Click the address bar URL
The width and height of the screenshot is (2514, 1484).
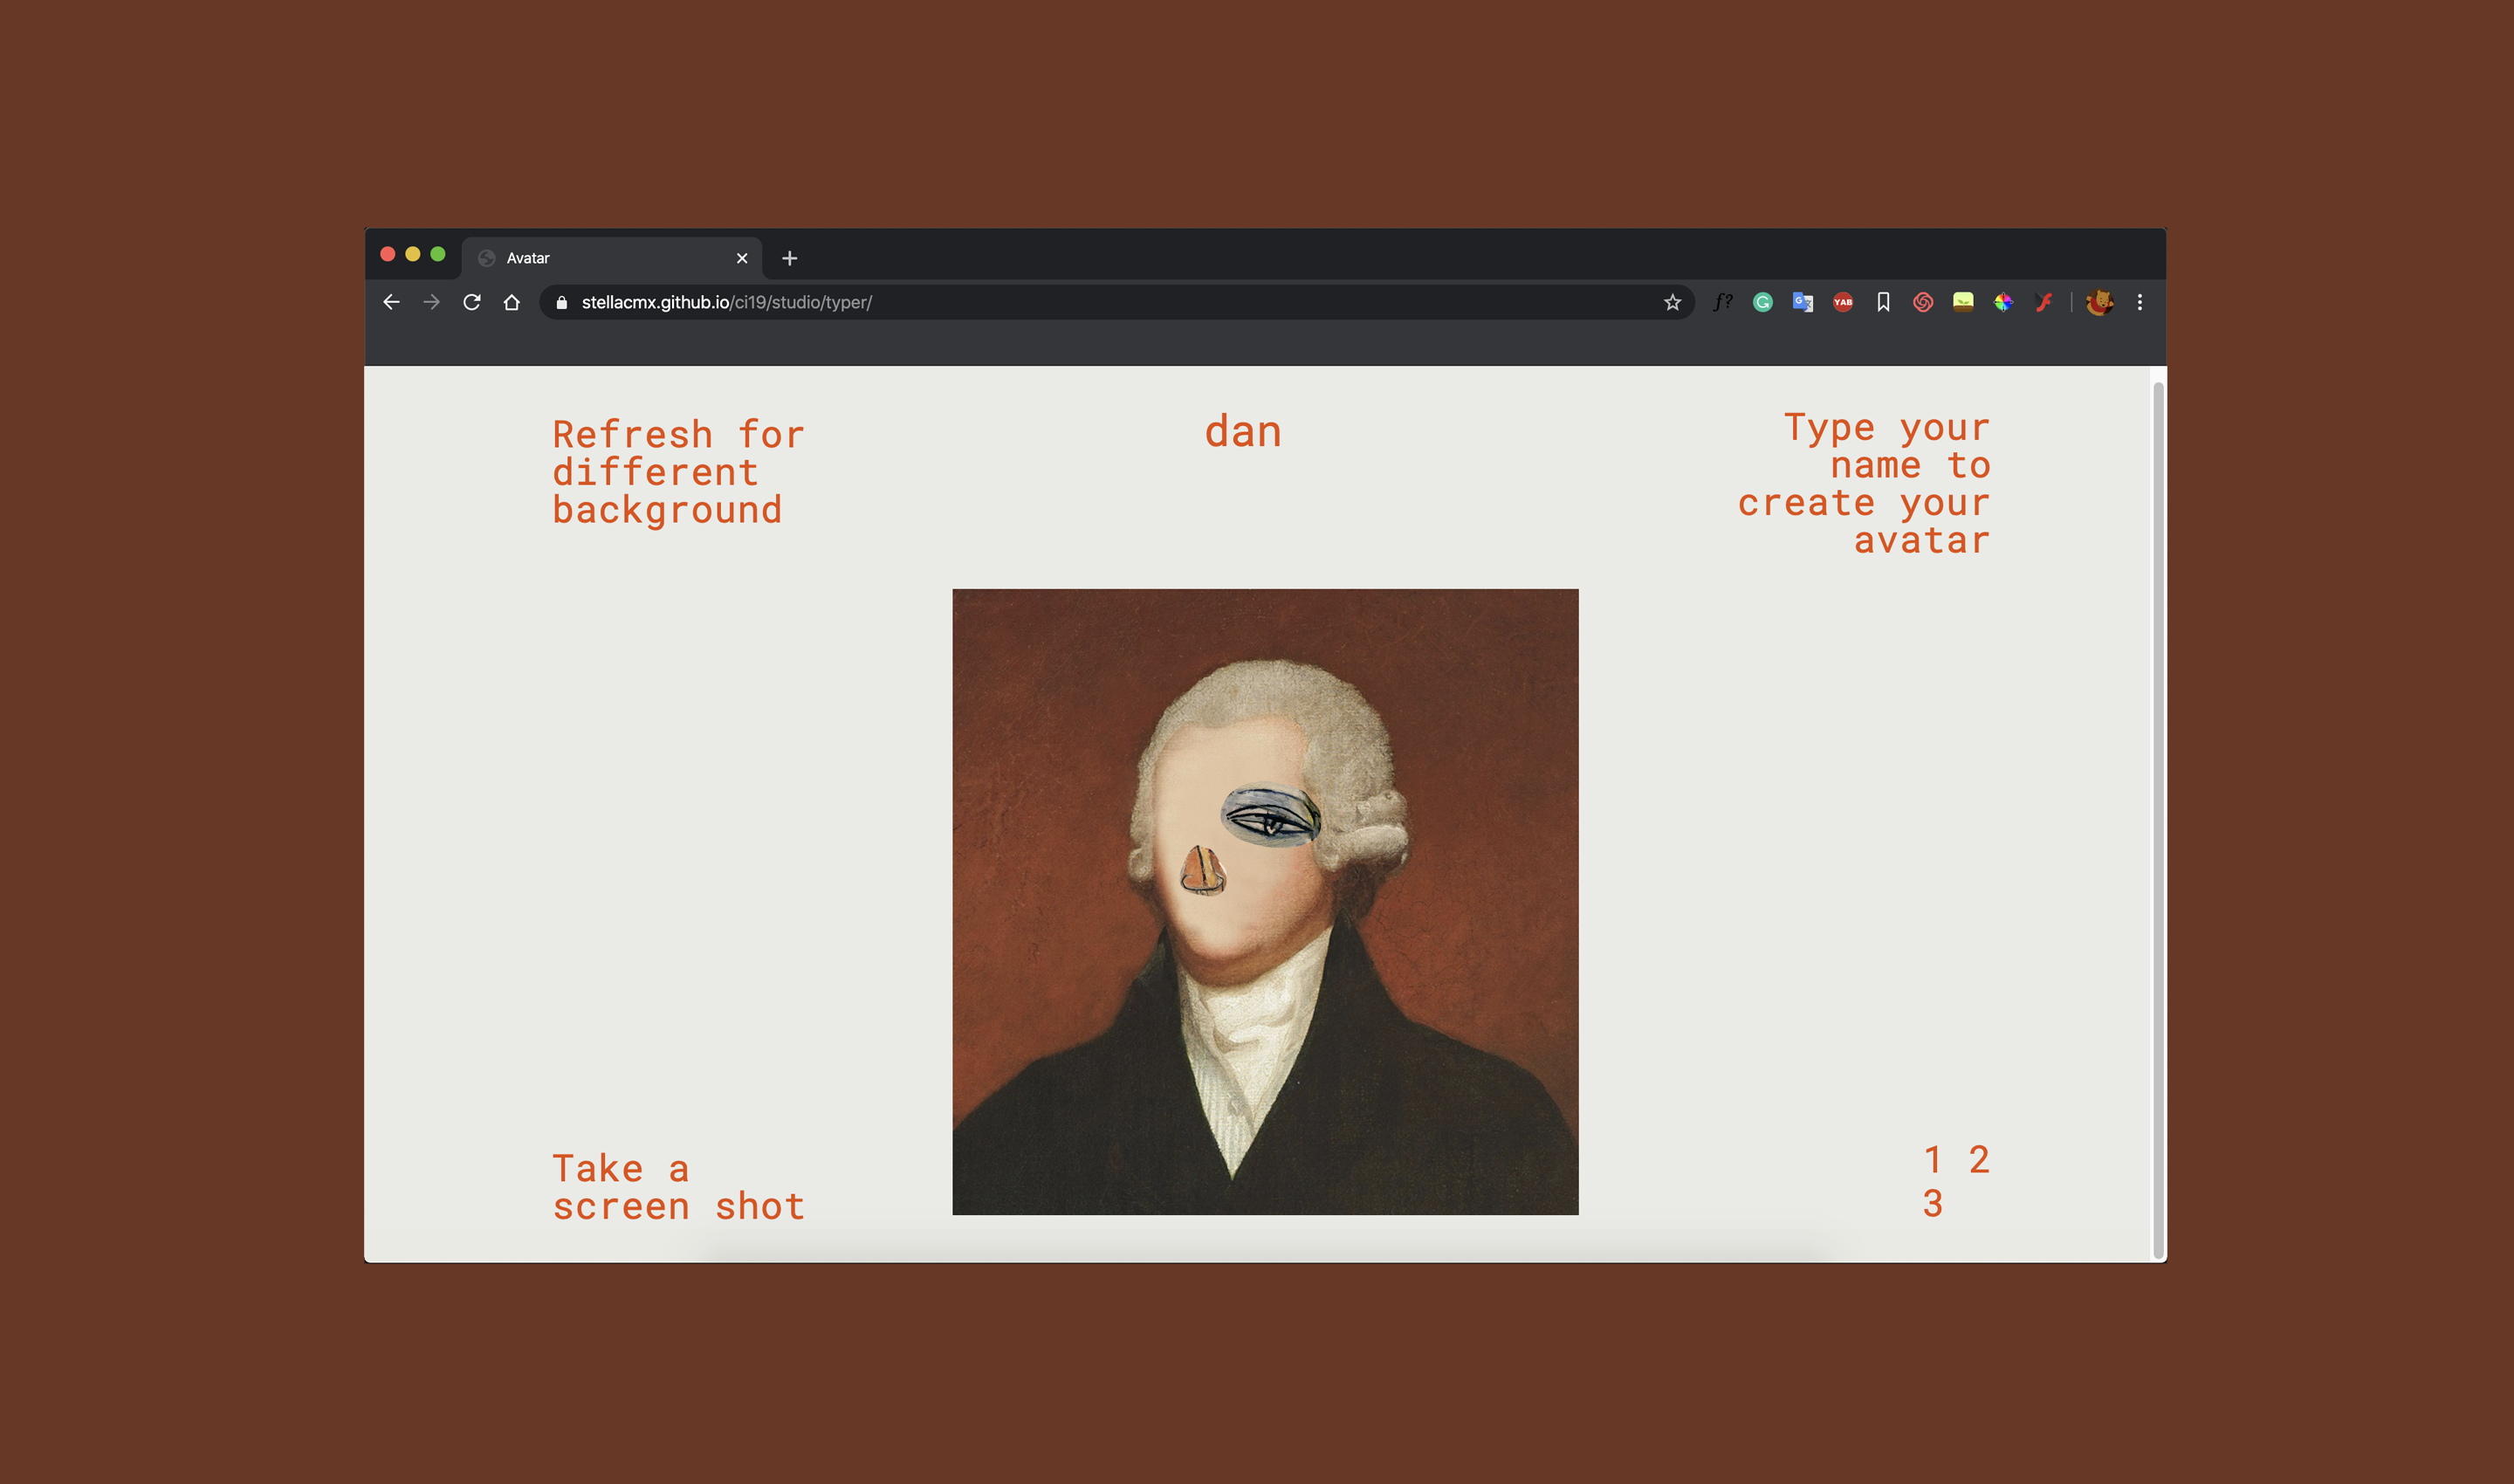click(727, 302)
